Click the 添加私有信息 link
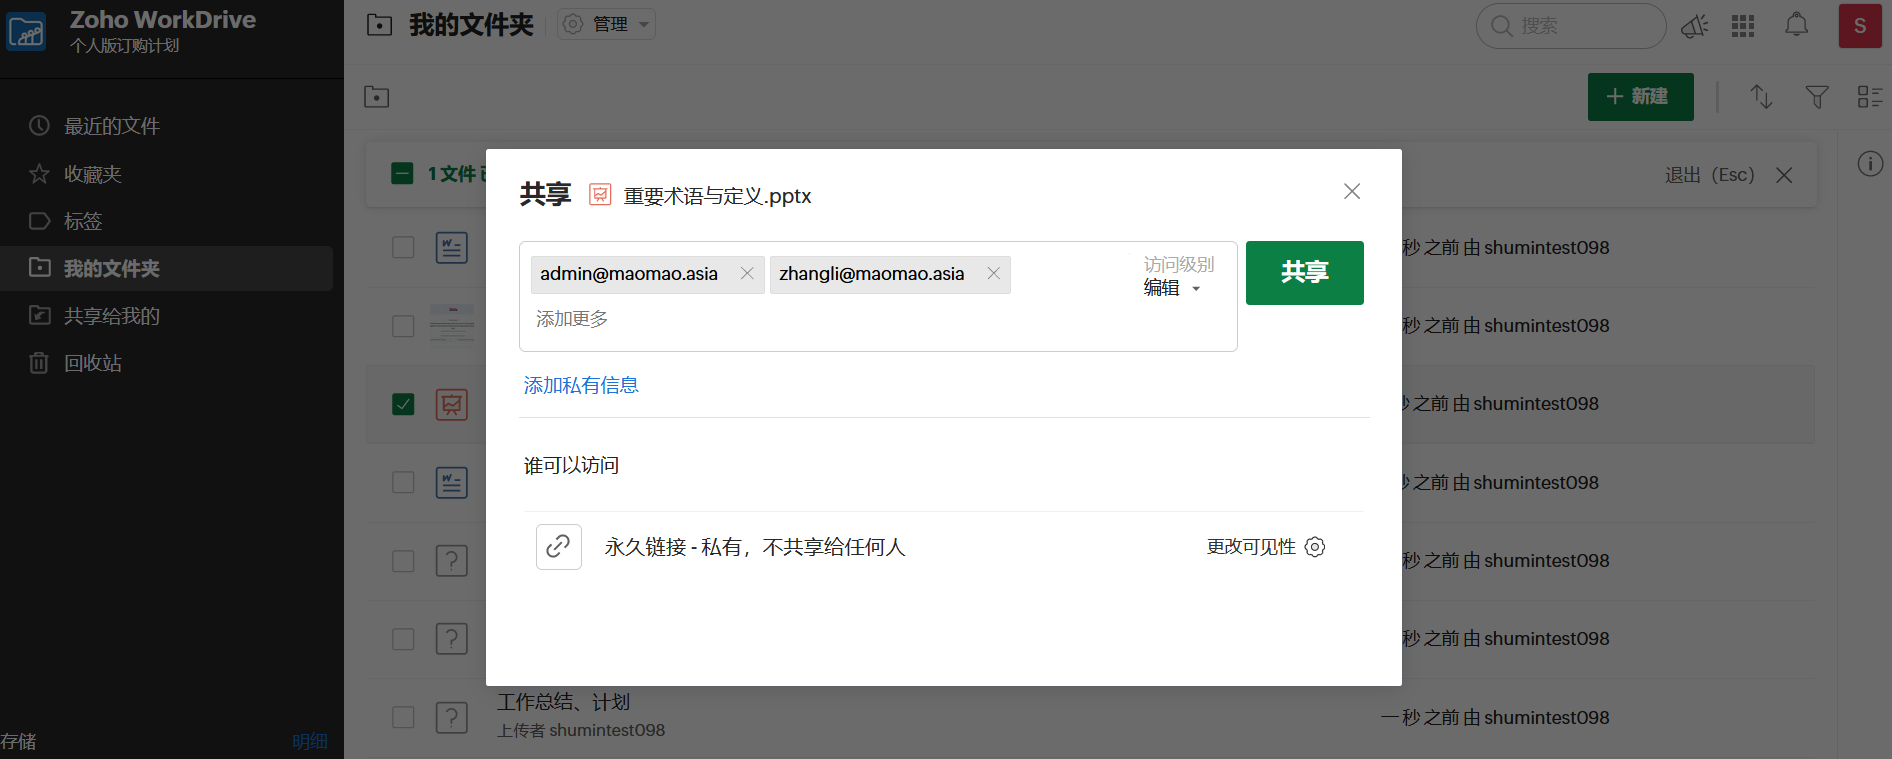This screenshot has height=759, width=1892. click(581, 385)
